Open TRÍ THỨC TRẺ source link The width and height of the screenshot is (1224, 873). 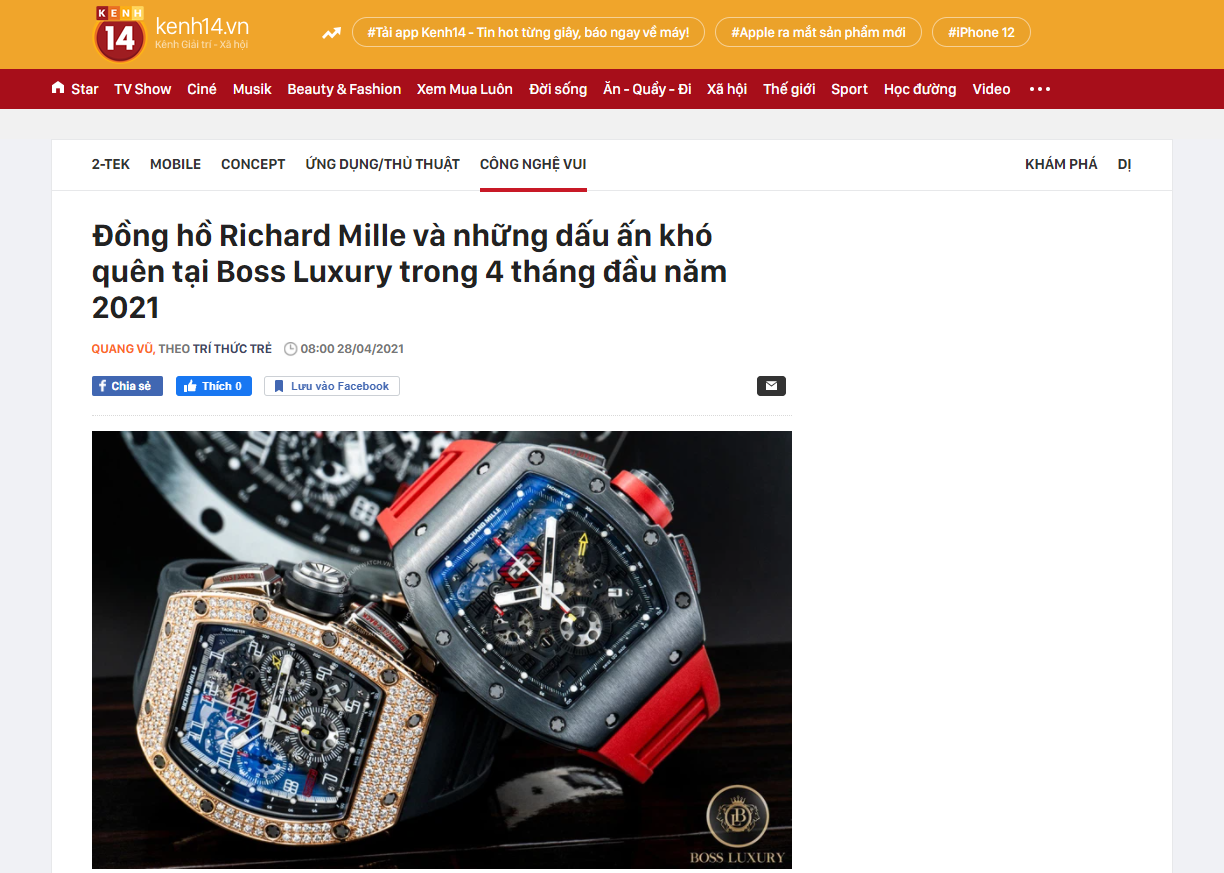pos(232,349)
